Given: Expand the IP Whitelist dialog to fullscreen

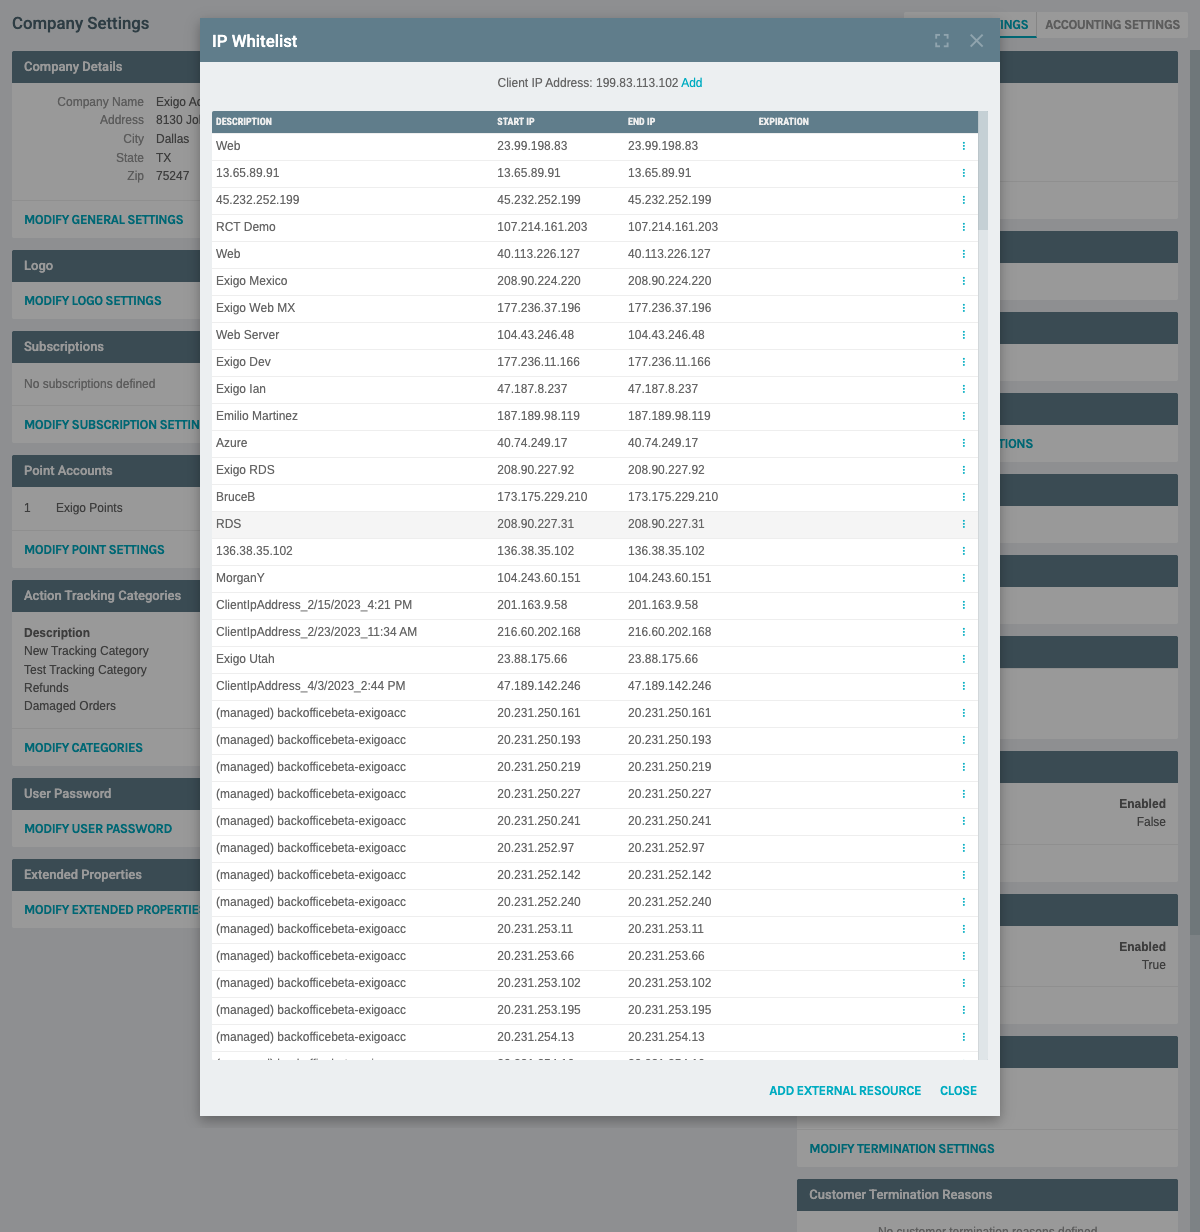Looking at the screenshot, I should click(941, 40).
